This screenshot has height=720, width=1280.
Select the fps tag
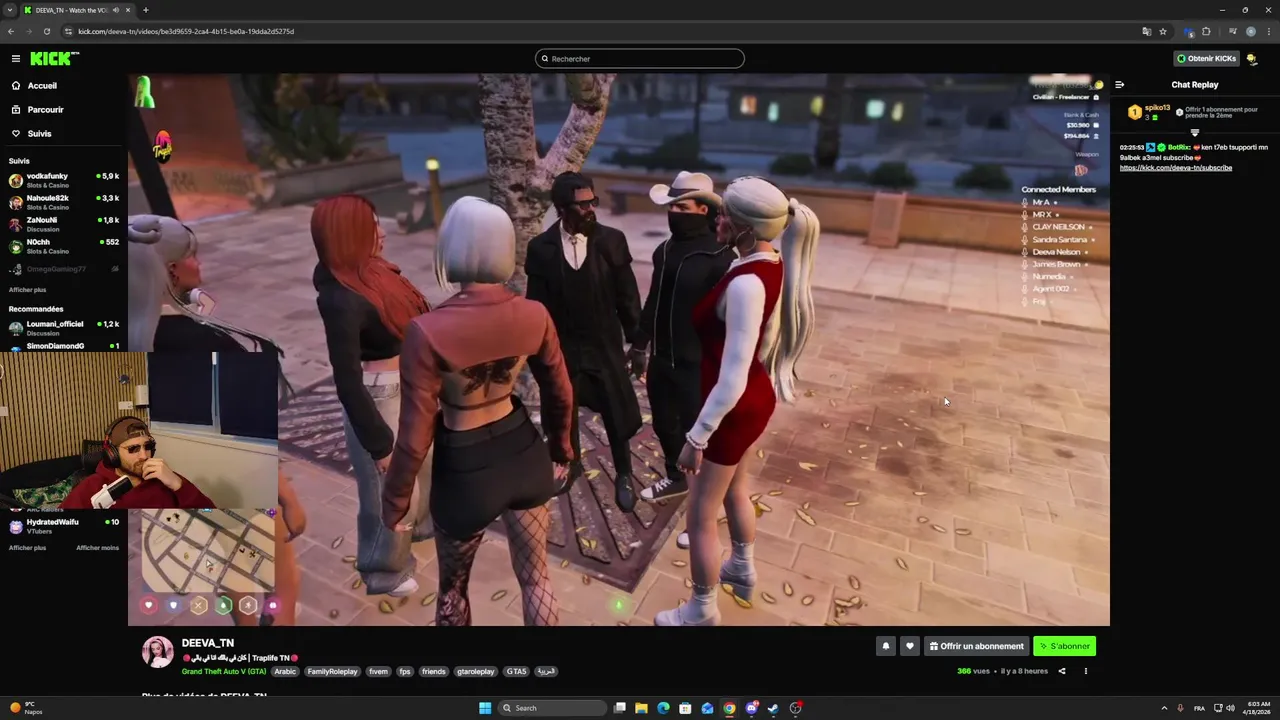pos(405,672)
